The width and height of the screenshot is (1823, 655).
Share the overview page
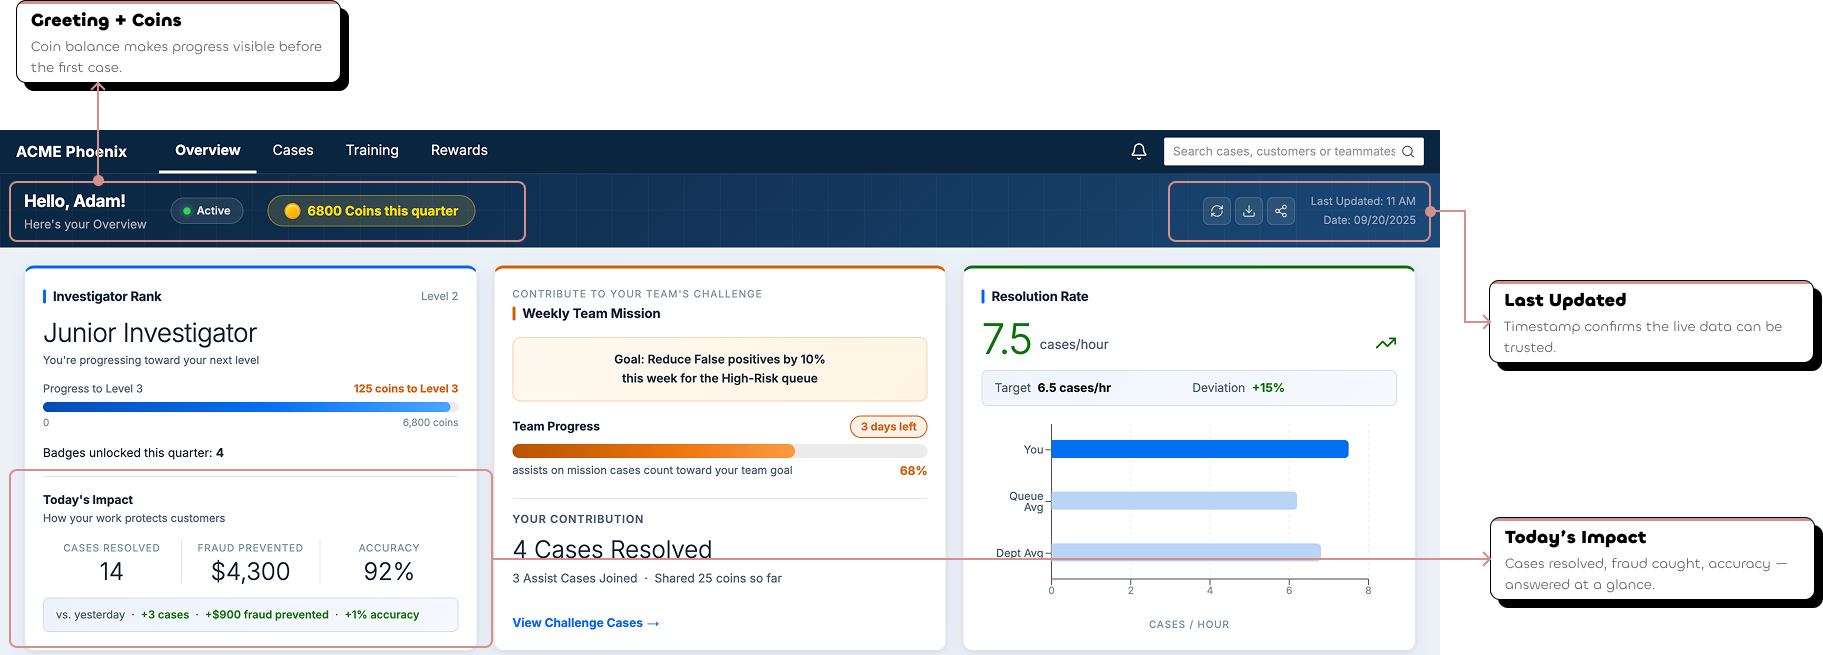click(x=1281, y=211)
